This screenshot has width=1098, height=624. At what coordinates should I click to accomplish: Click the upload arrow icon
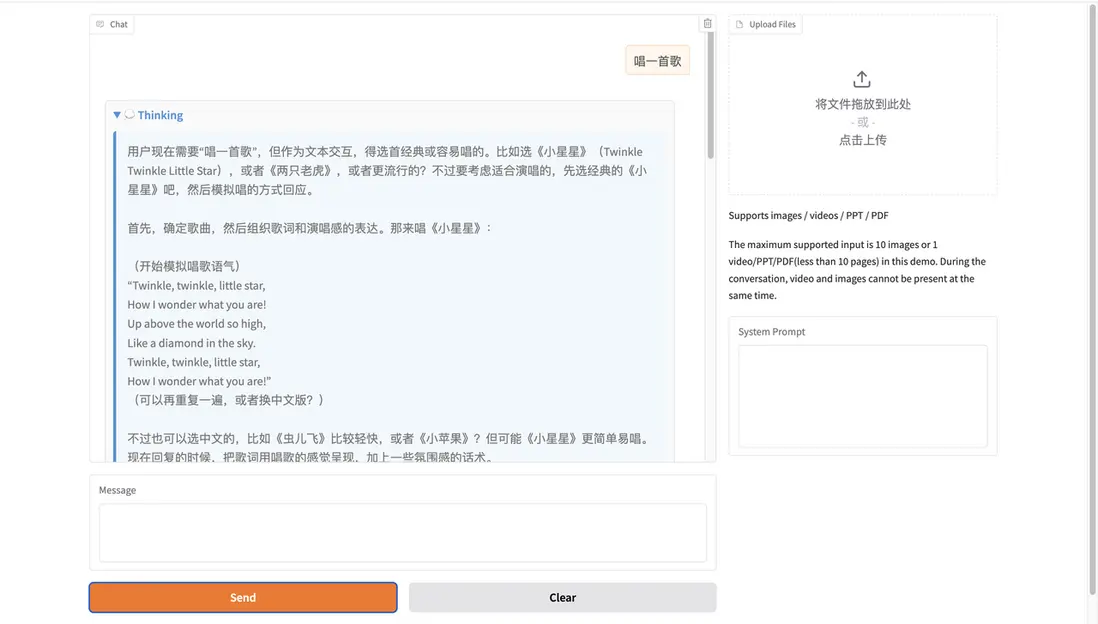[862, 79]
